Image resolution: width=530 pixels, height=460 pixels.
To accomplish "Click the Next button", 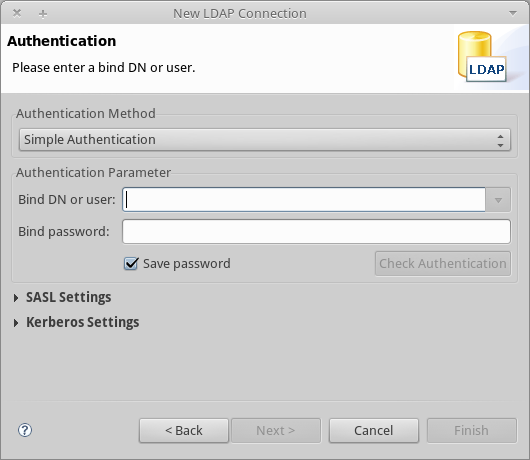I will [276, 431].
